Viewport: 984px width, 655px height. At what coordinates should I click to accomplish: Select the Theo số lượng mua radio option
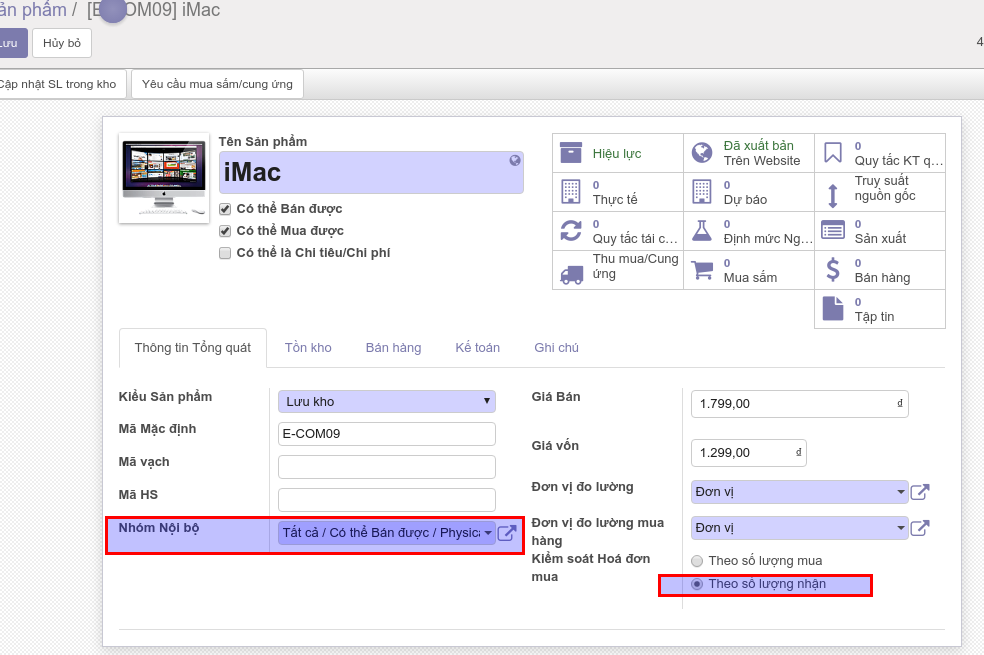(697, 561)
